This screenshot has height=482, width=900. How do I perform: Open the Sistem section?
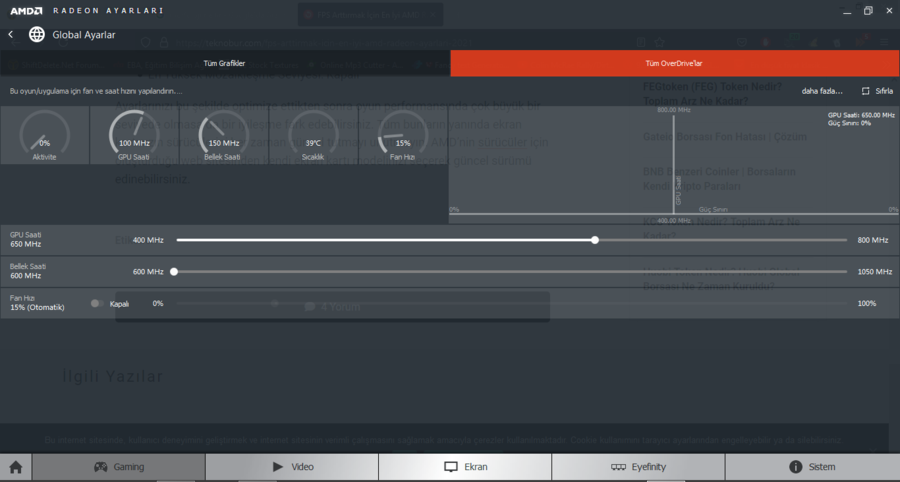click(812, 467)
